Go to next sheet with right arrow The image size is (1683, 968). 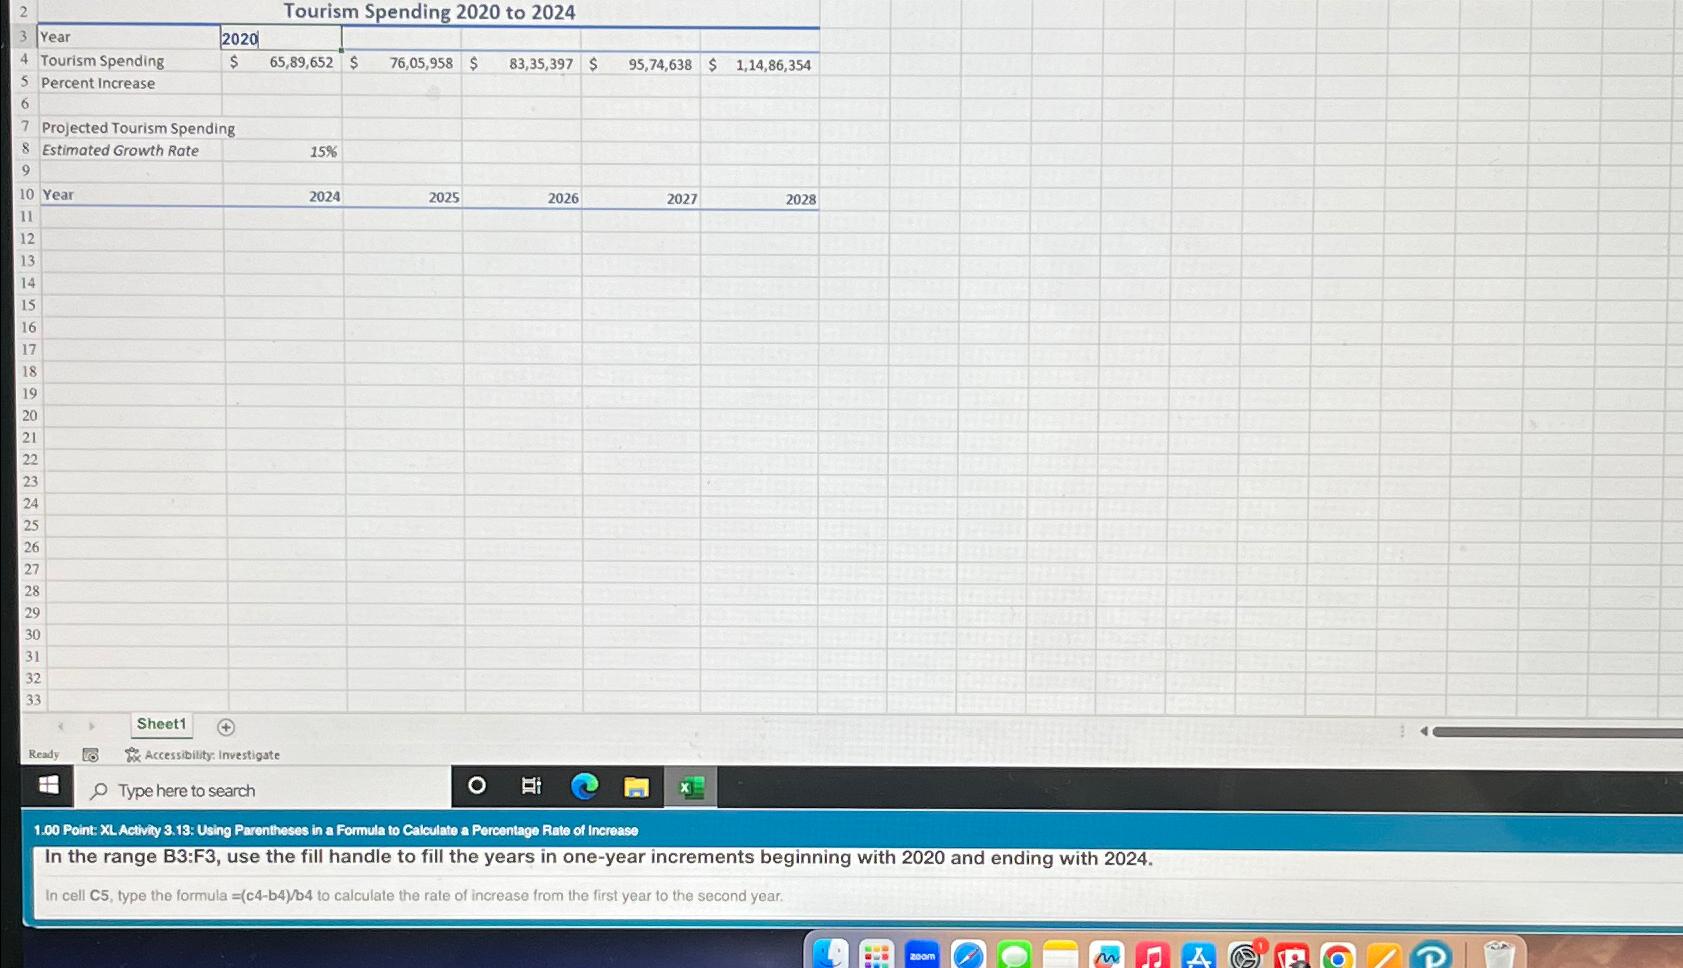click(x=92, y=726)
